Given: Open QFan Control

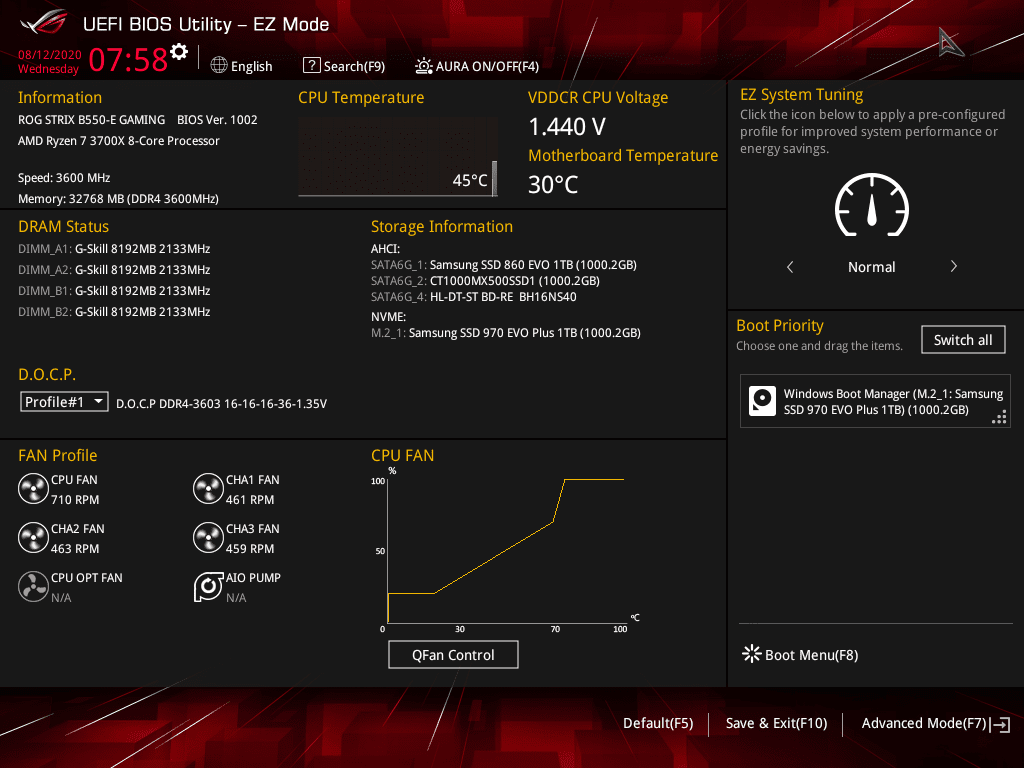Looking at the screenshot, I should 453,654.
